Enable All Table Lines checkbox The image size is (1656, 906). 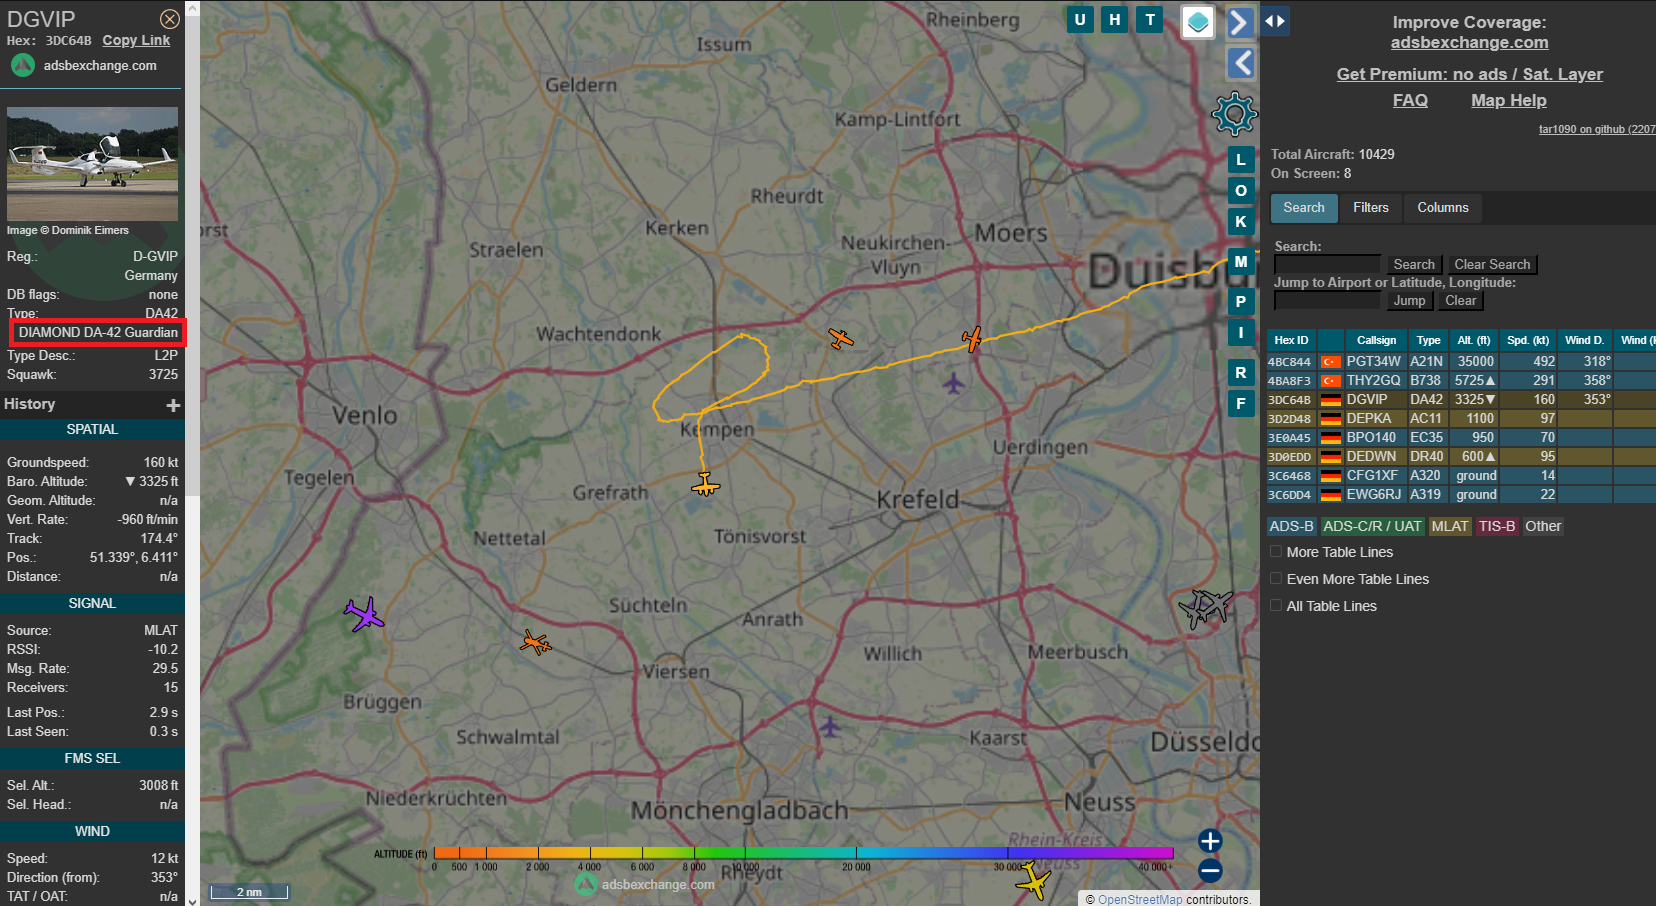[x=1276, y=605]
